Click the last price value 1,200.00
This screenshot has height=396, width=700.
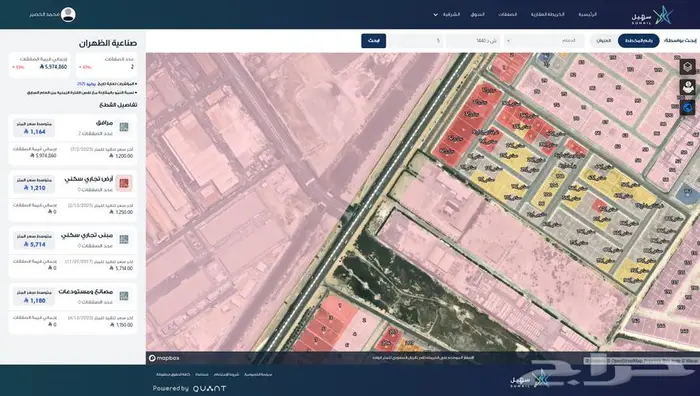[121, 156]
